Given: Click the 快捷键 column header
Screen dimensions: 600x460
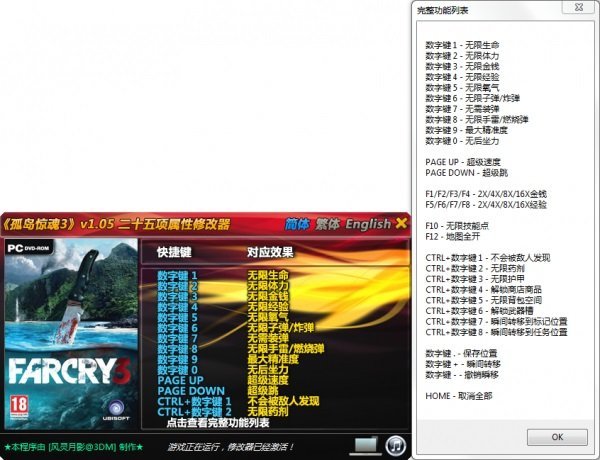Looking at the screenshot, I should 174,252.
